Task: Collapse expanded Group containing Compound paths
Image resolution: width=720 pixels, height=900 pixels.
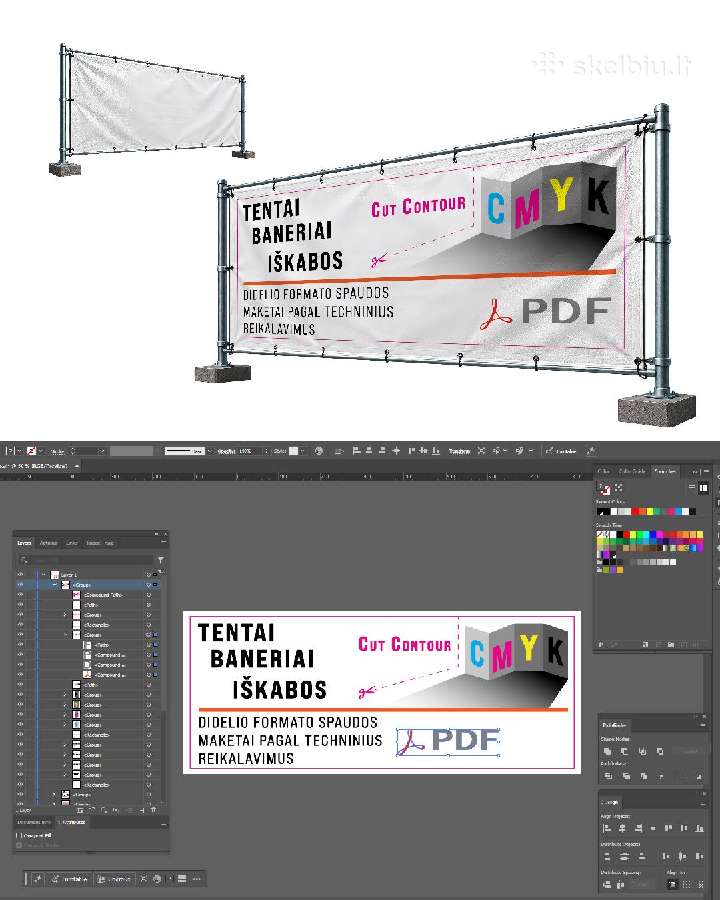Action: pyautogui.click(x=65, y=635)
